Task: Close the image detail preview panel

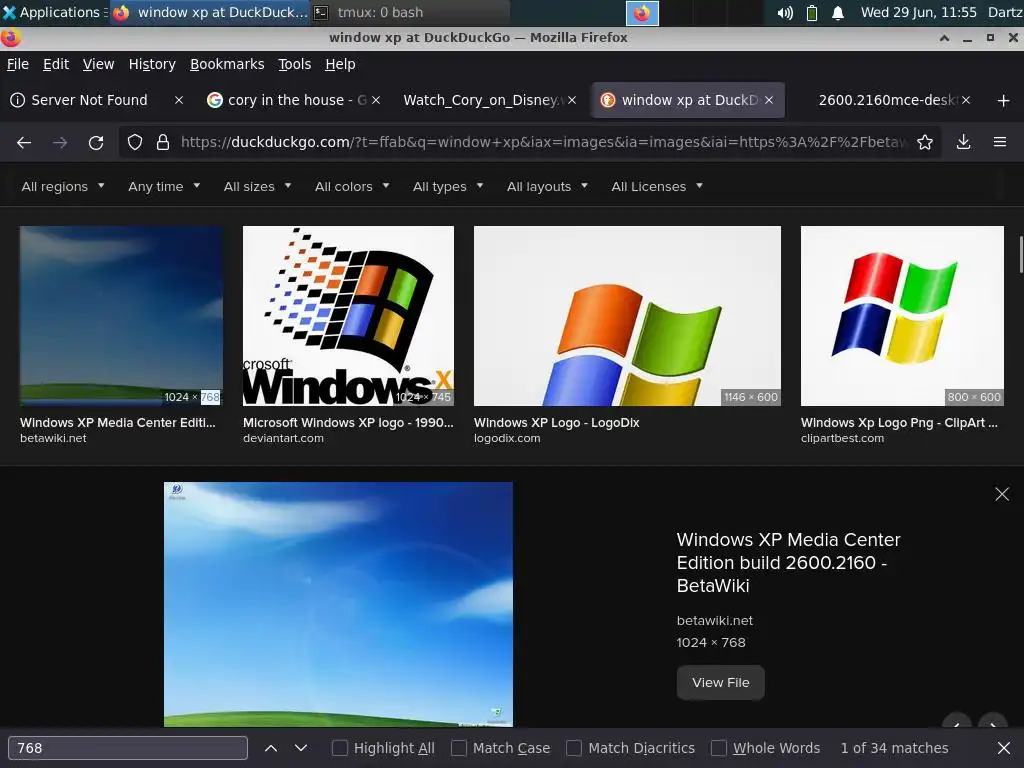Action: 1002,494
